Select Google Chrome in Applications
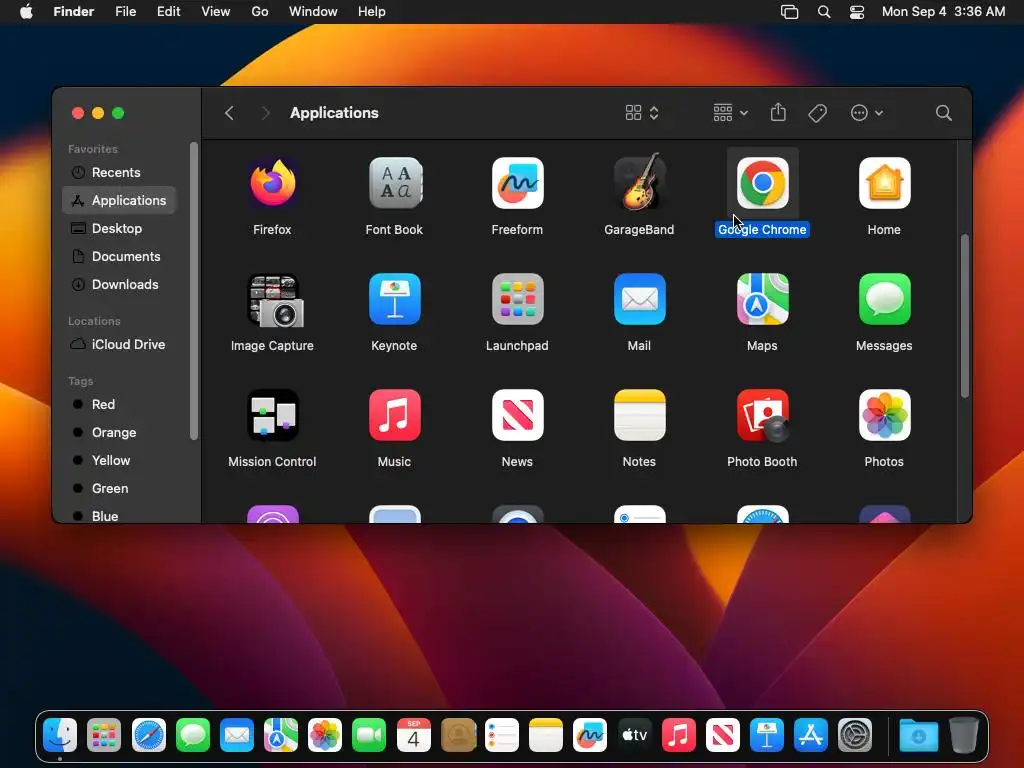This screenshot has width=1024, height=768. click(762, 184)
